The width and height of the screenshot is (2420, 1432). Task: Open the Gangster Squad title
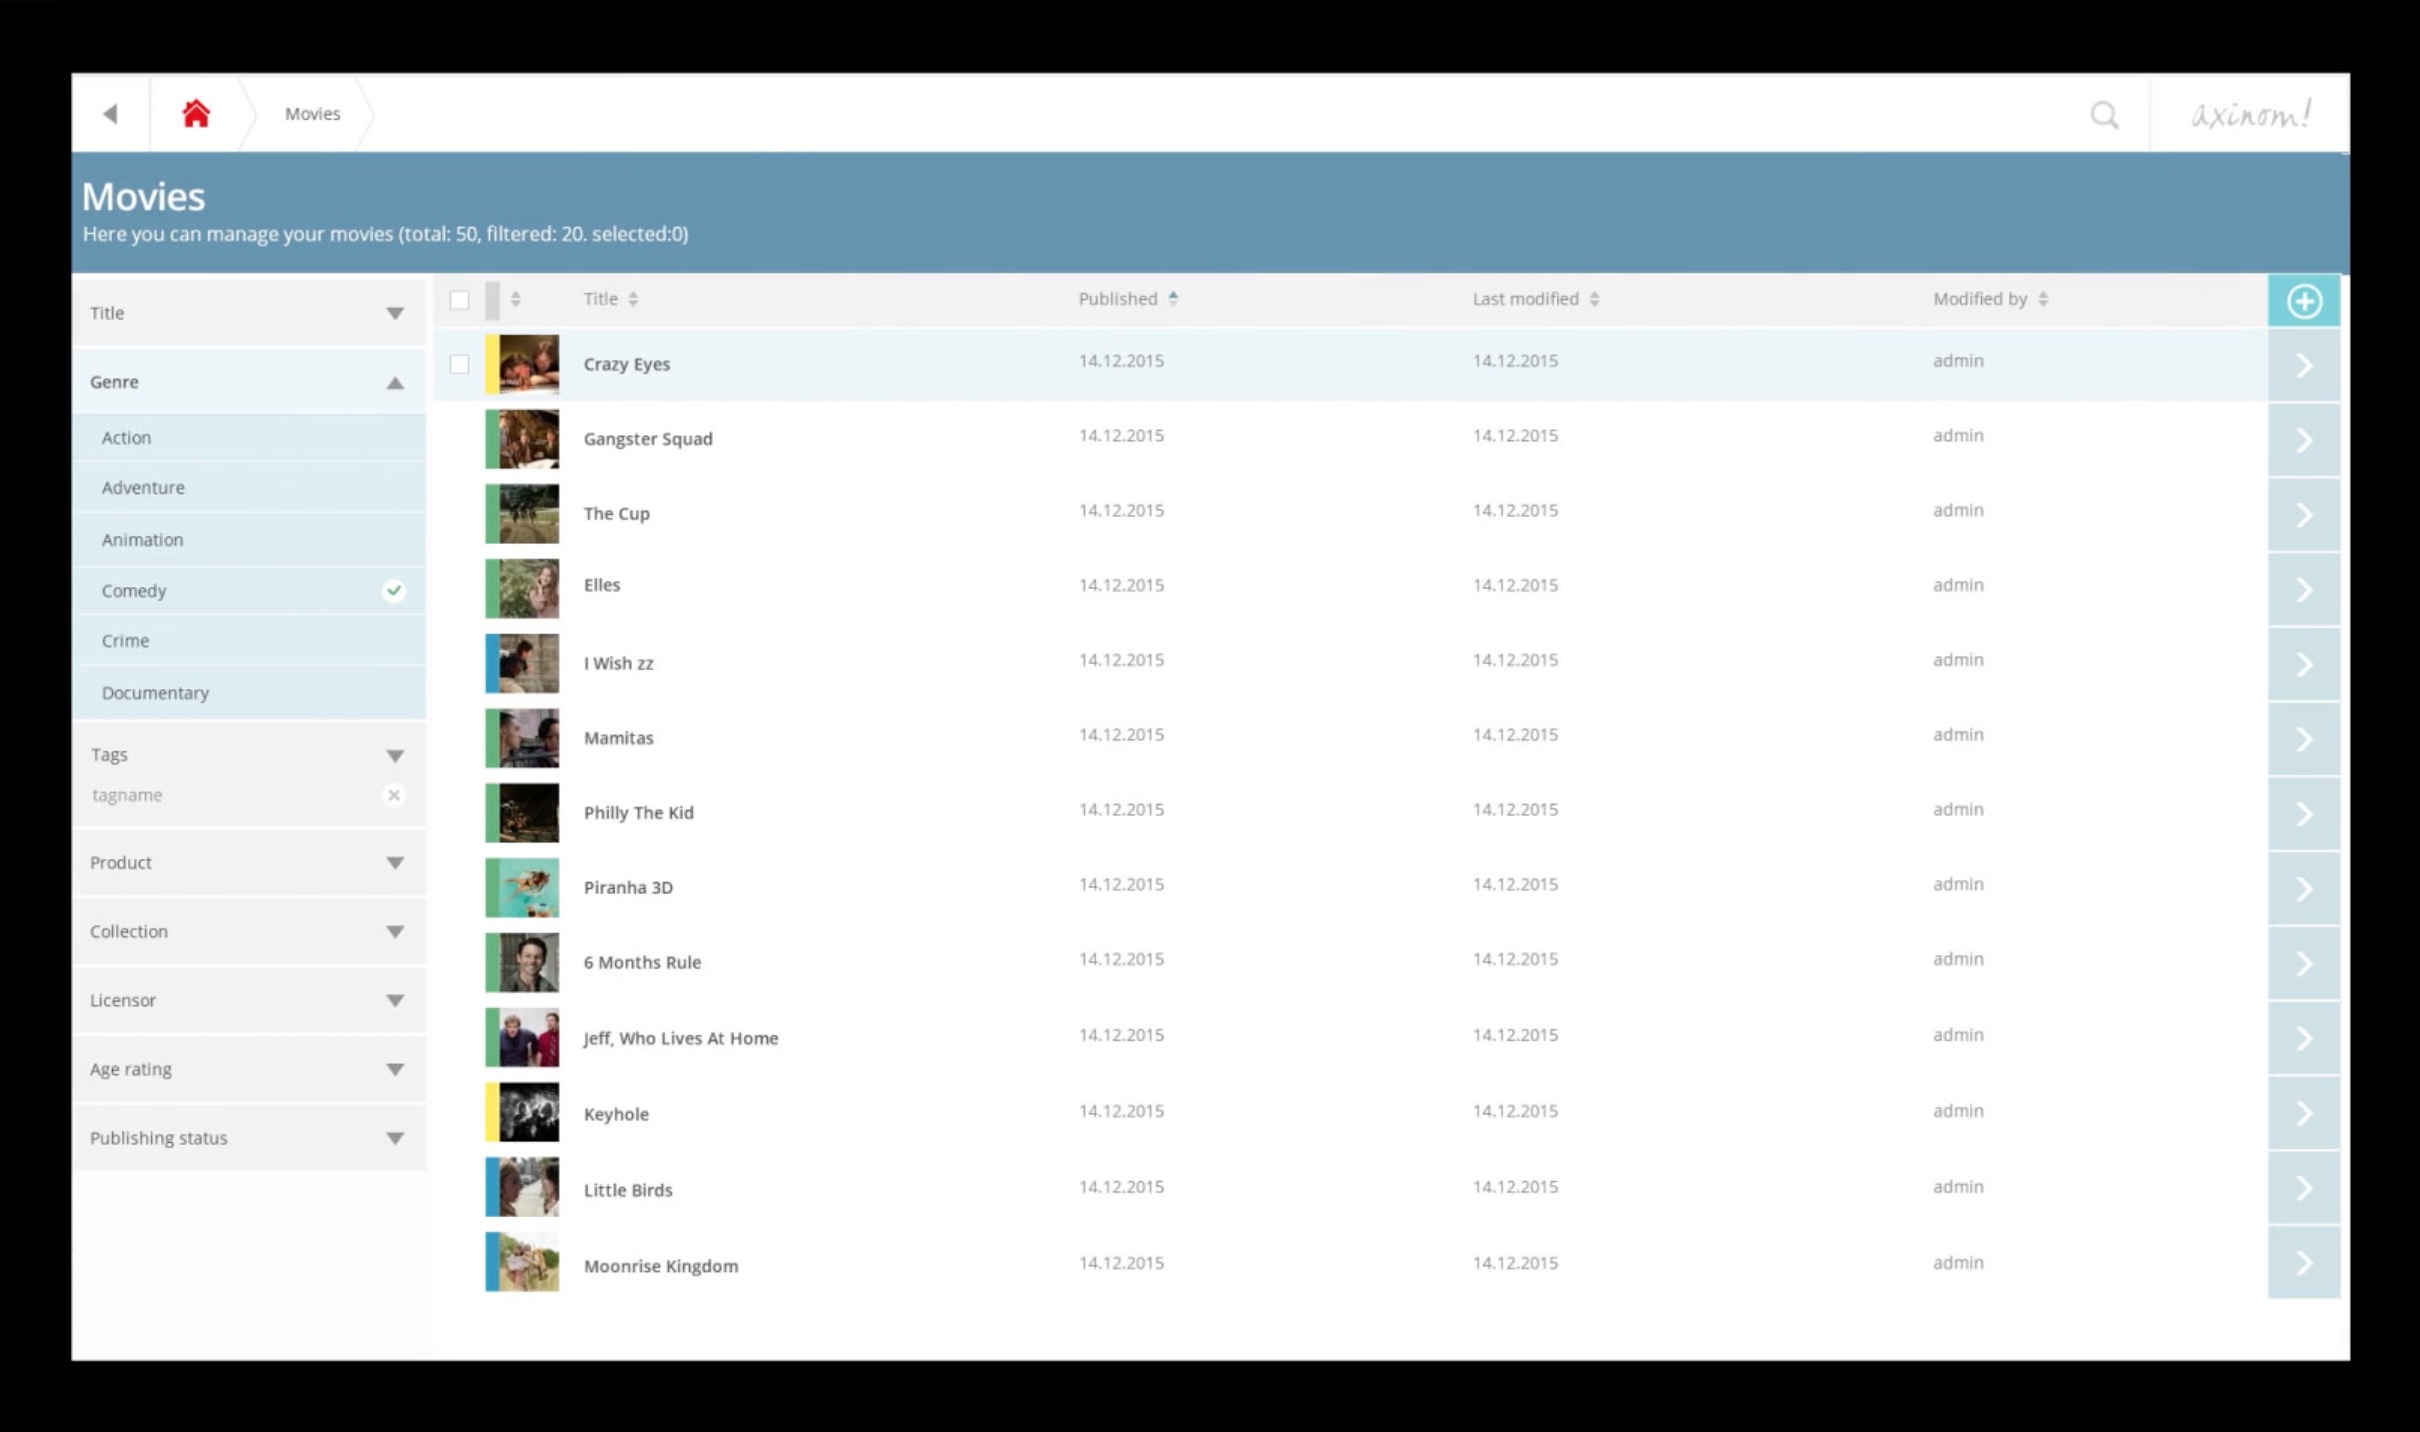pos(648,439)
